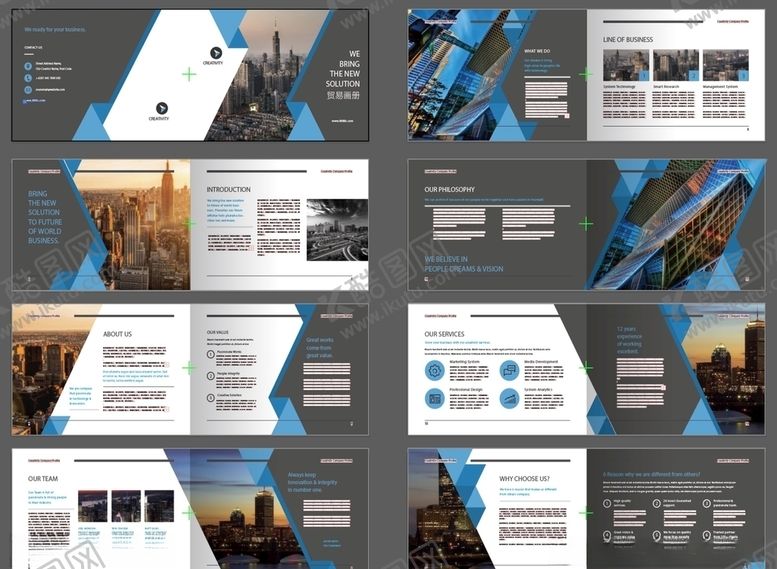Viewport: 777px width, 569px height.
Task: Select the number 1 circle in Our Value
Action: pyautogui.click(x=211, y=352)
